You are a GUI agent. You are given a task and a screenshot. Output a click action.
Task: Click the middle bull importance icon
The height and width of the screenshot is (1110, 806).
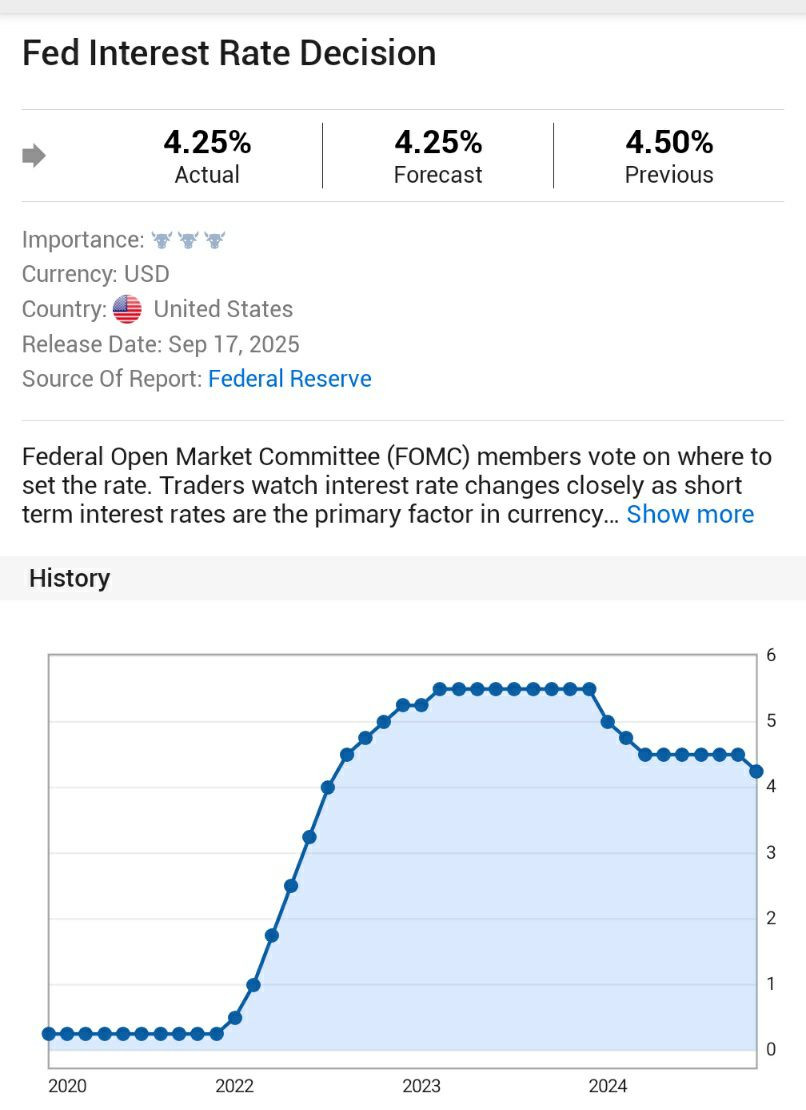[188, 240]
